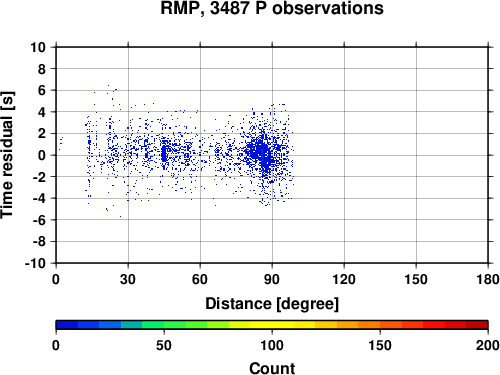Select y-axis tick label "-4"

39,198
